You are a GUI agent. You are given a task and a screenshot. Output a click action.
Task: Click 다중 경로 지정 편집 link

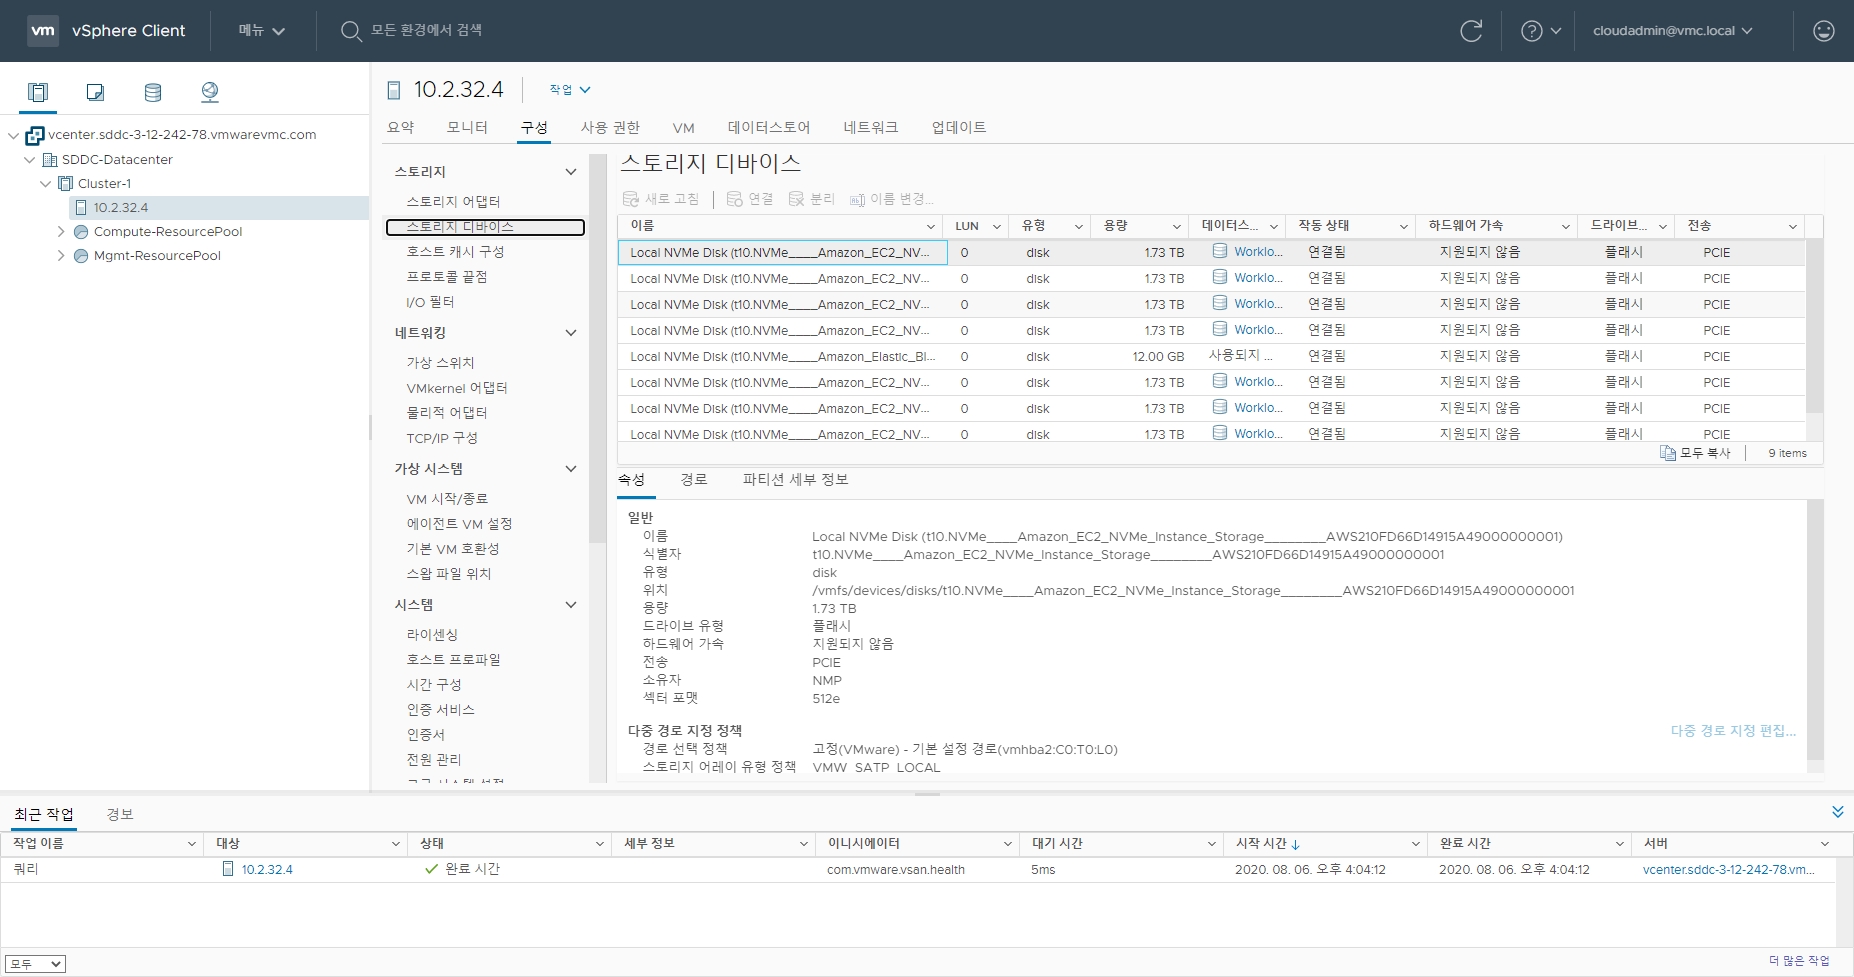pos(1733,731)
